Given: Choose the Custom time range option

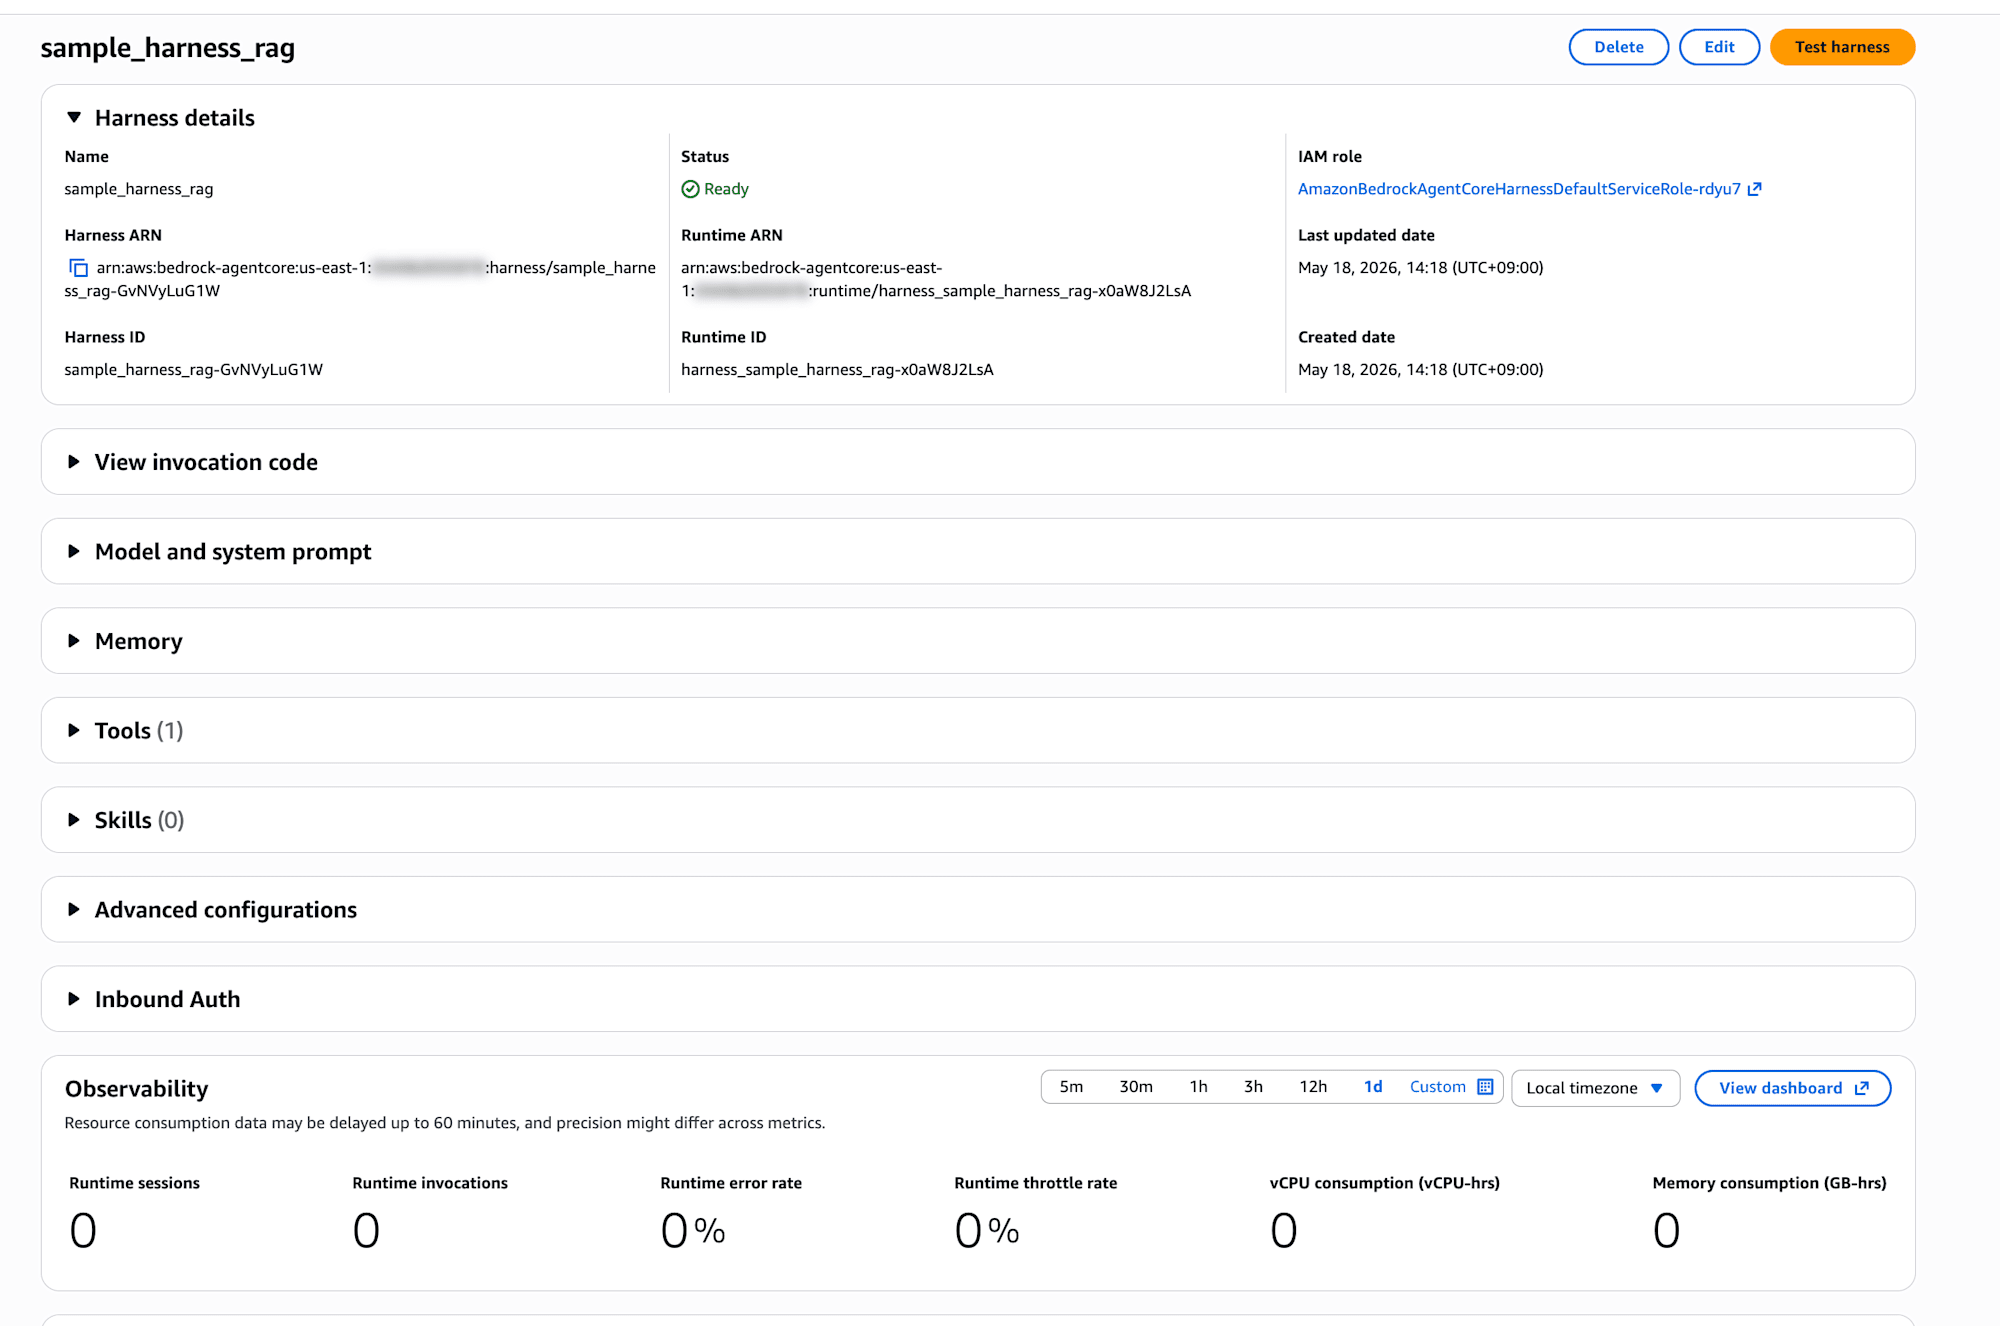Looking at the screenshot, I should coord(1438,1087).
